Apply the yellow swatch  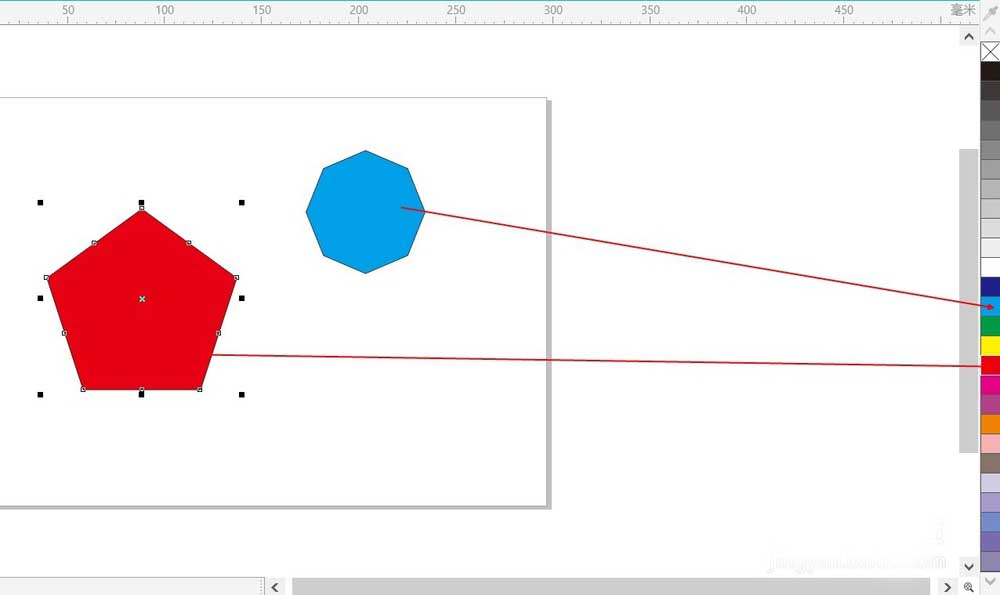990,346
